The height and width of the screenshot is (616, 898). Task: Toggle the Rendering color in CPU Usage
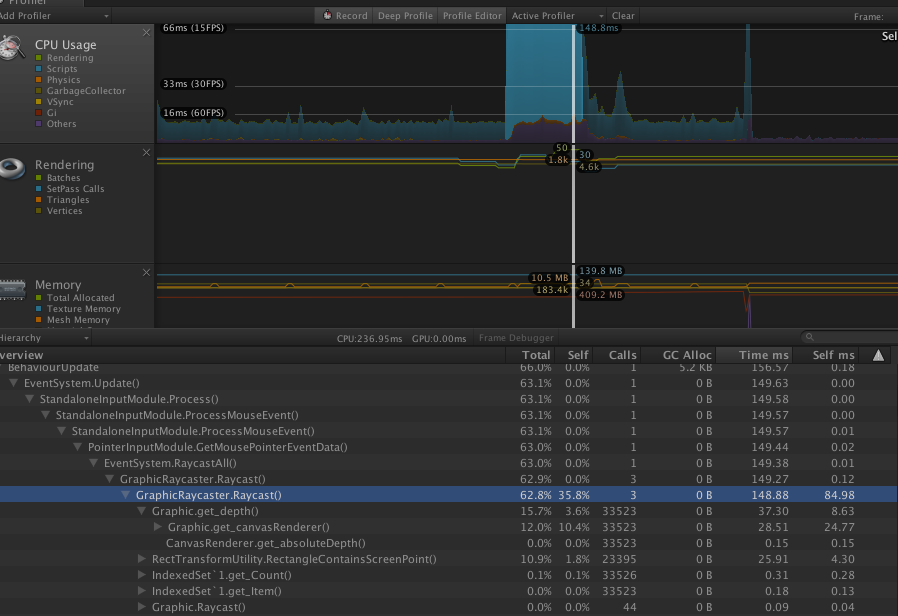coord(39,58)
